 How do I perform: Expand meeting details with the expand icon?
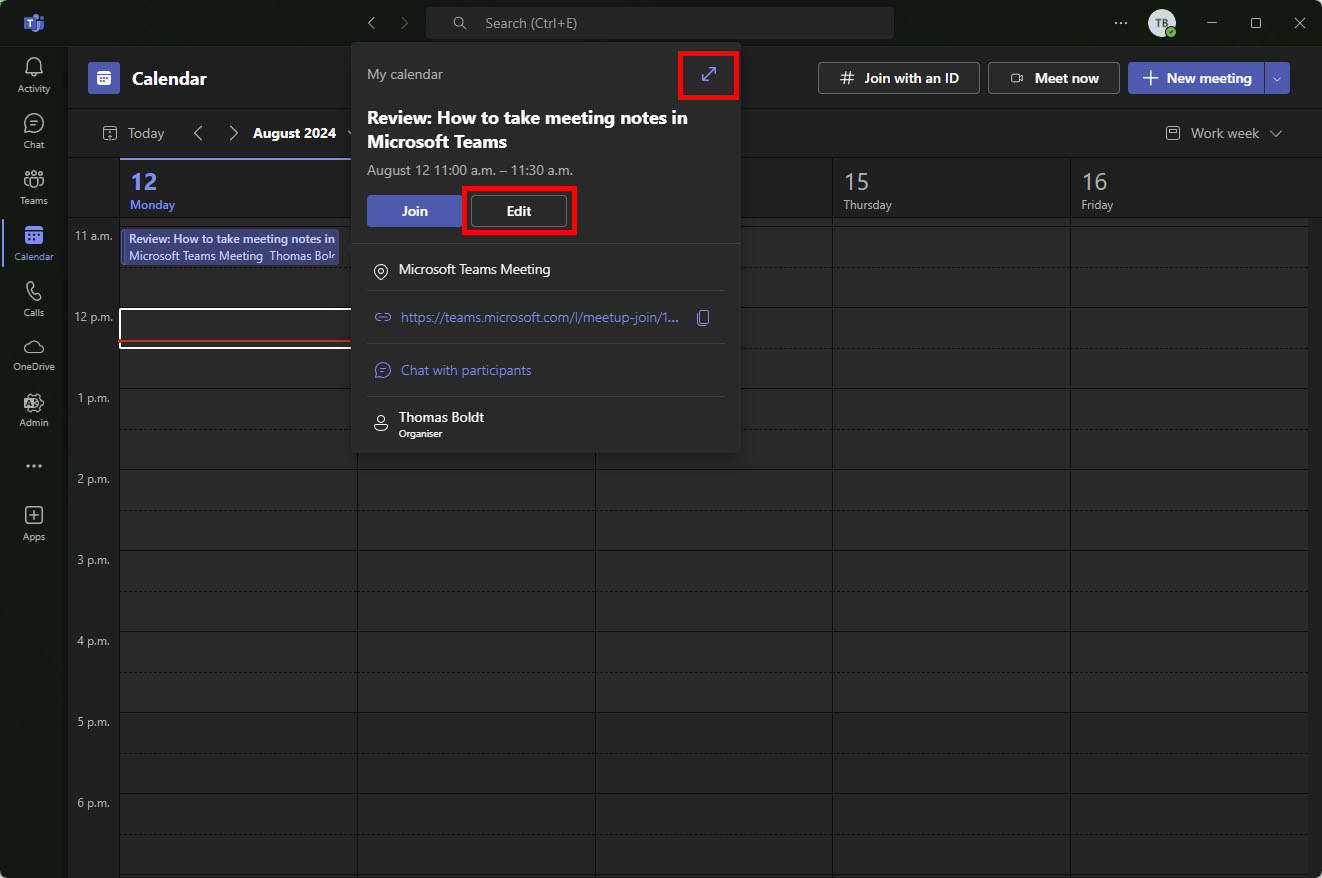[709, 74]
